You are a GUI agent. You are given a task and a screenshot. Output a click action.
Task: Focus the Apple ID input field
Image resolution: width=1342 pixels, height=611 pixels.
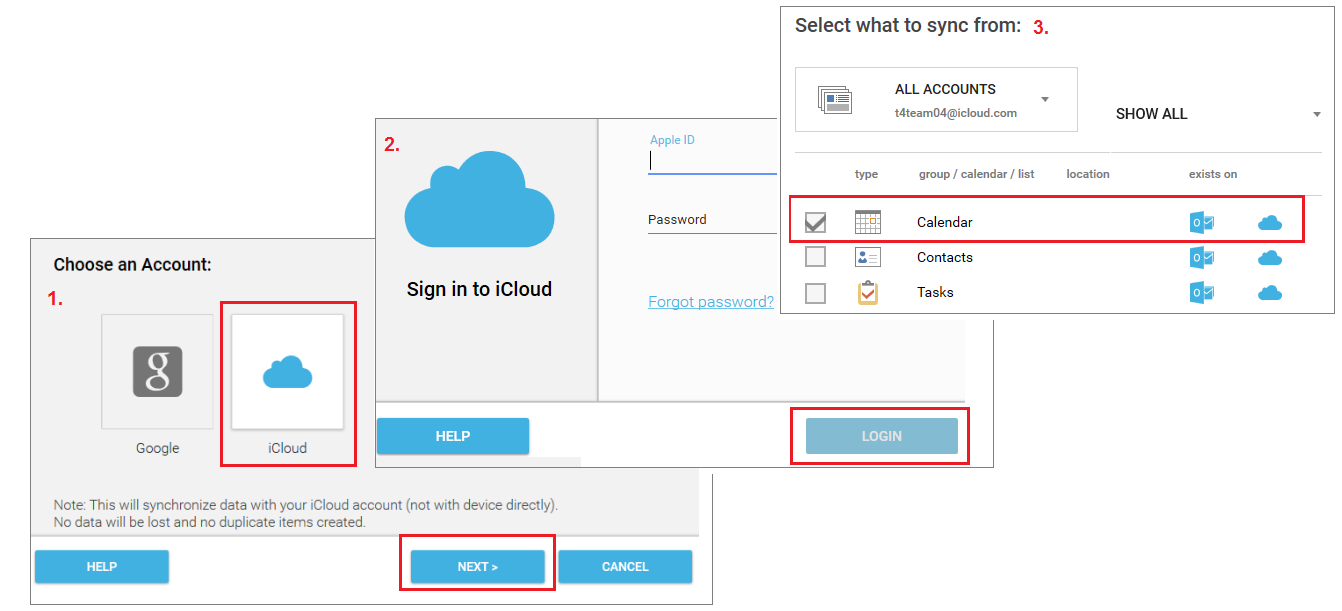coord(712,161)
